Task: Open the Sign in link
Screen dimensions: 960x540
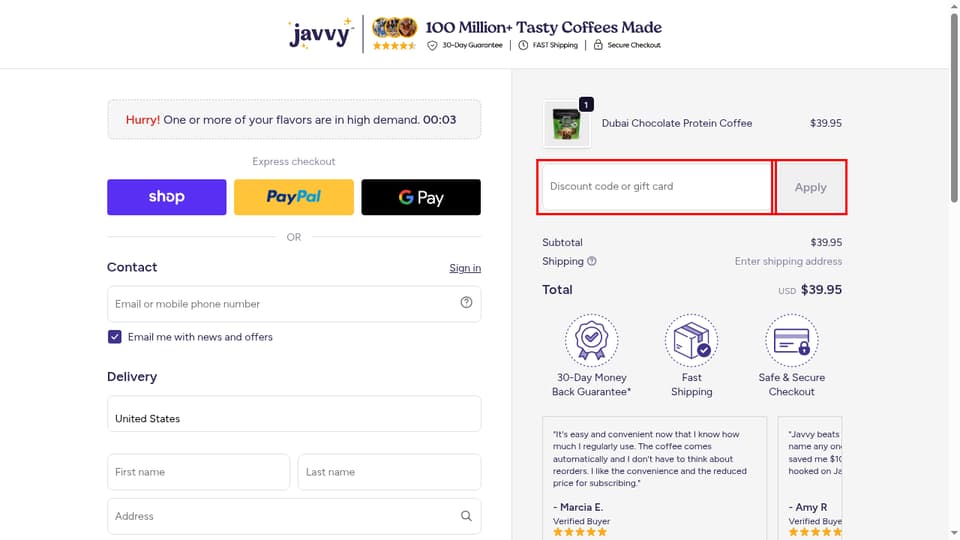Action: click(x=465, y=268)
